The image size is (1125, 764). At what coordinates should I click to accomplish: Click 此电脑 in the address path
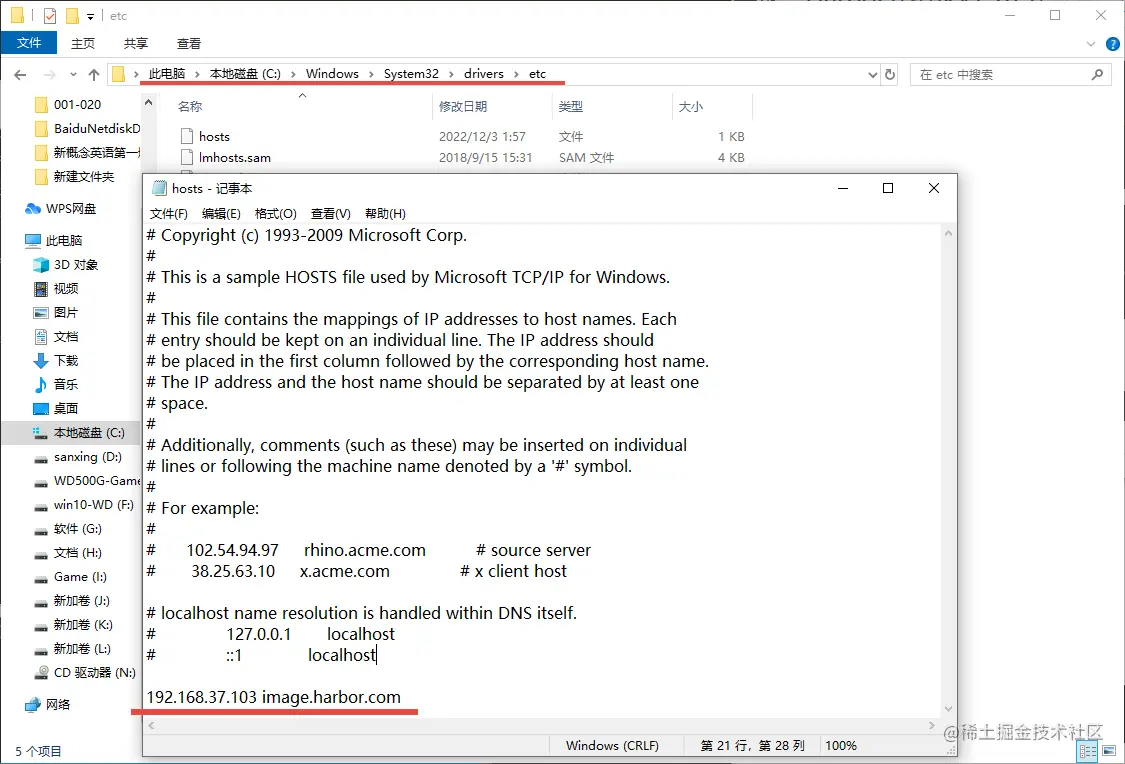[166, 74]
